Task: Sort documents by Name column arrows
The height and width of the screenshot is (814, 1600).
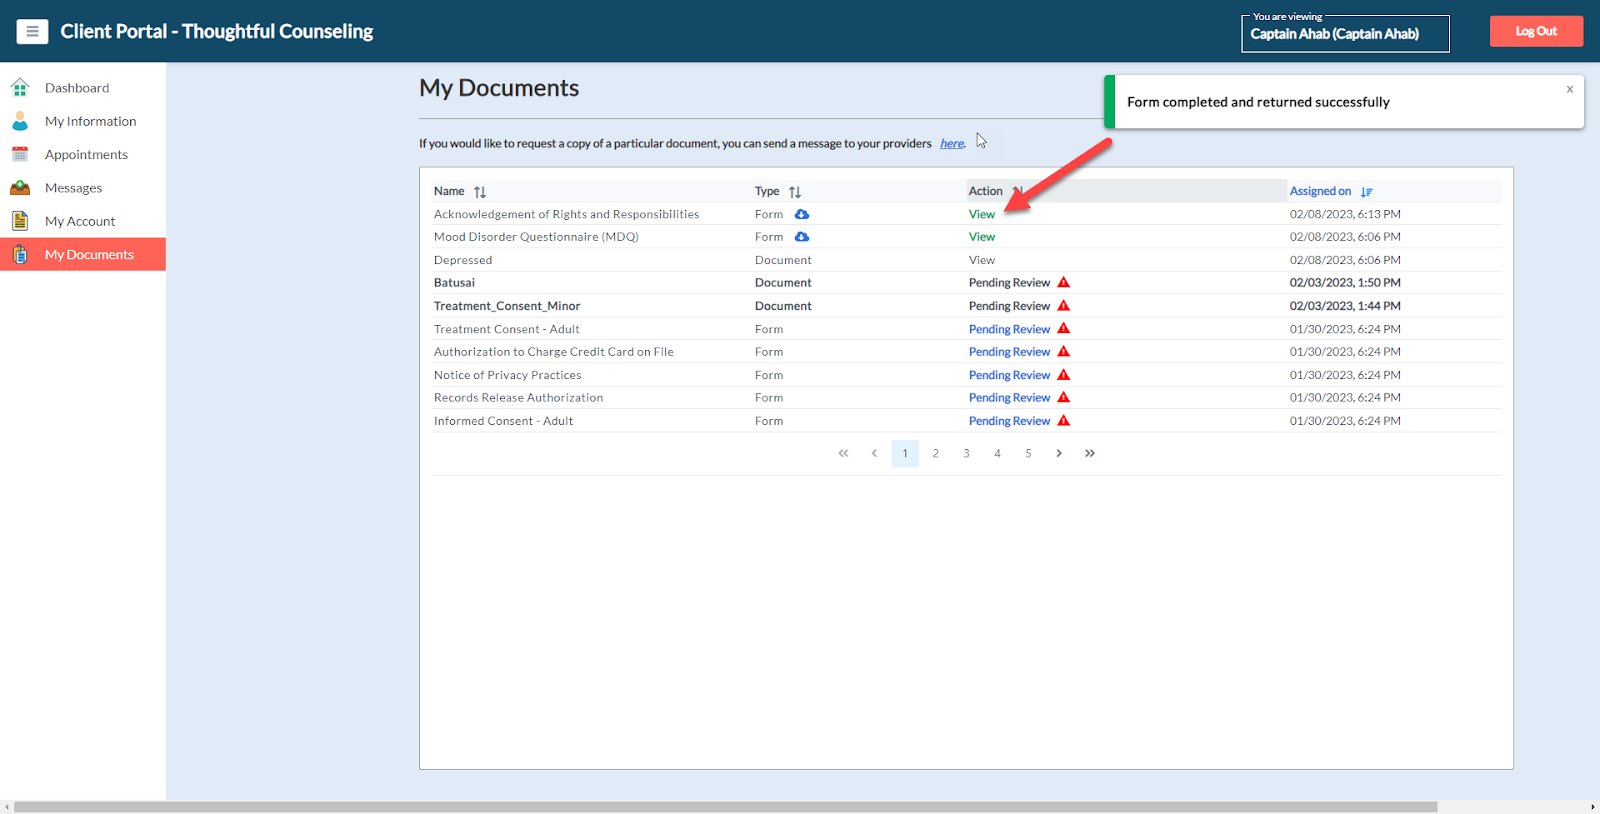Action: coord(480,192)
